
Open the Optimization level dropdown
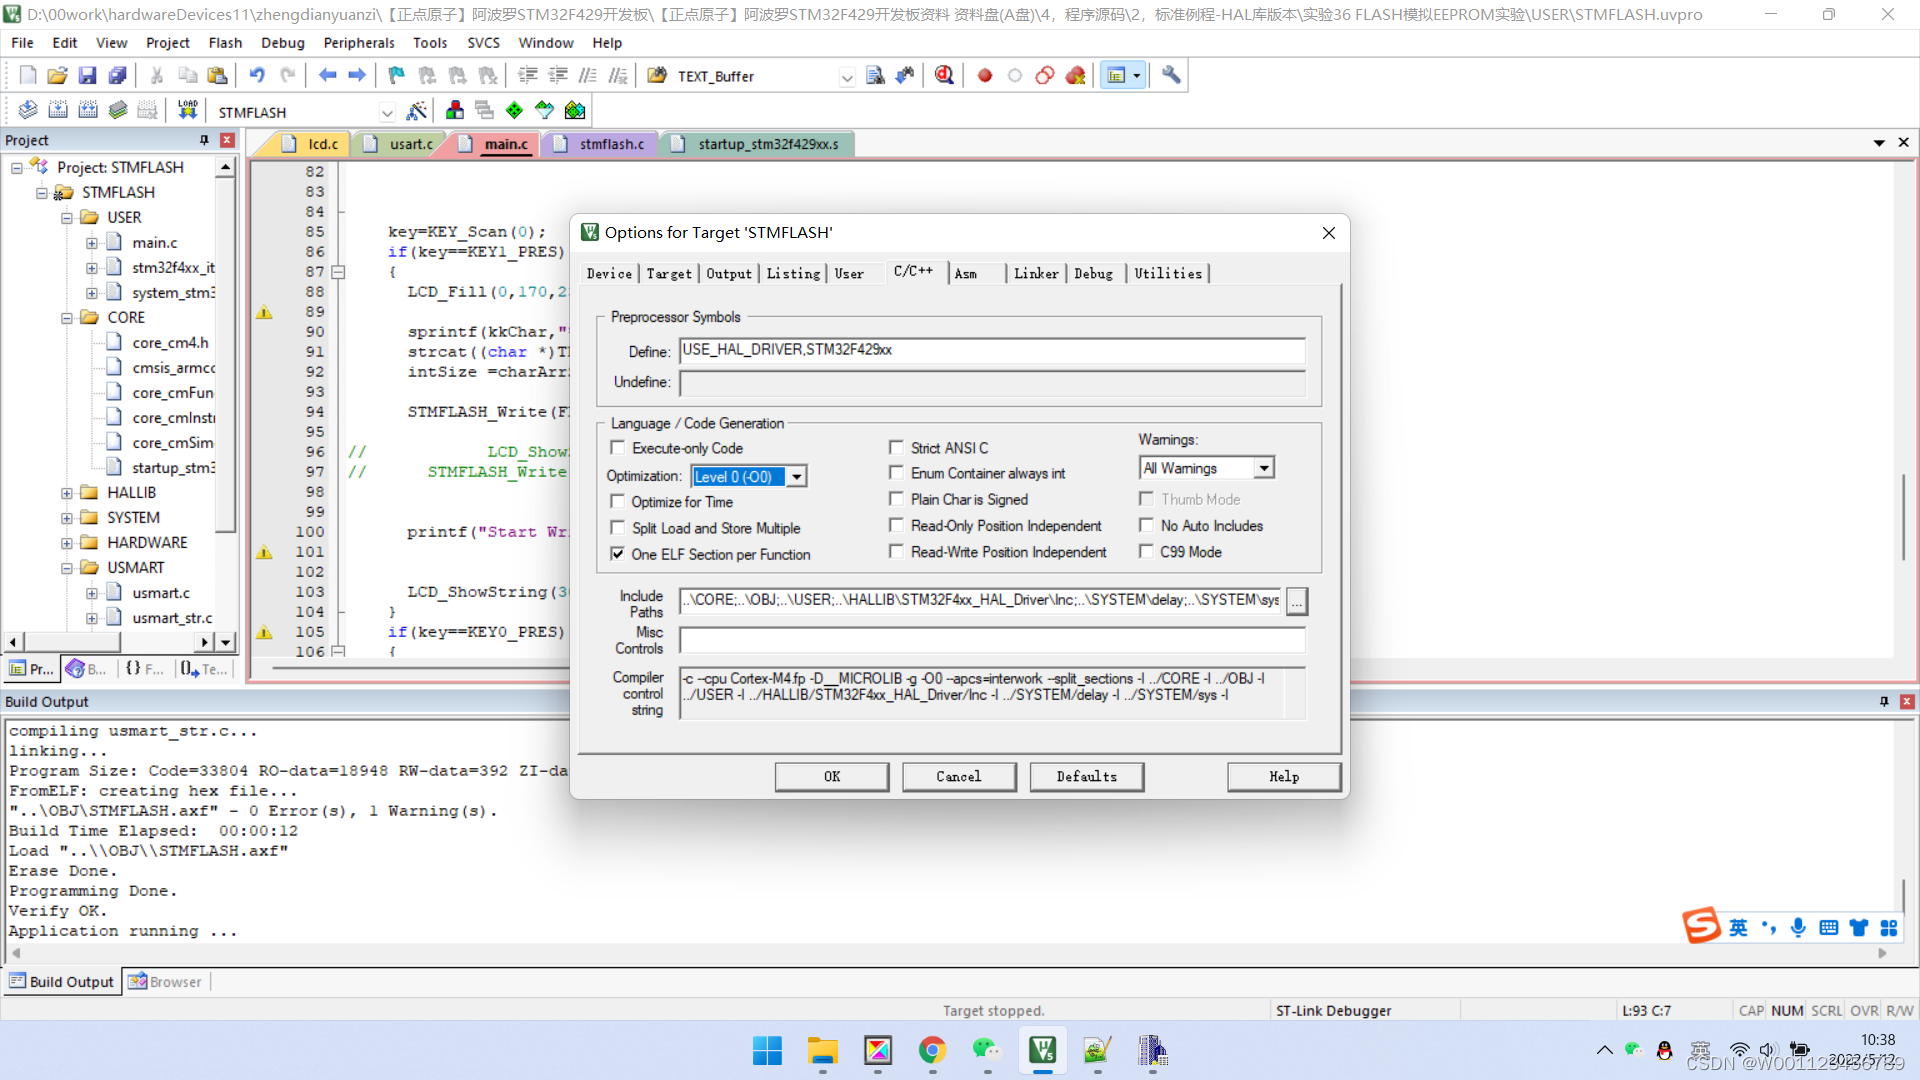click(796, 476)
